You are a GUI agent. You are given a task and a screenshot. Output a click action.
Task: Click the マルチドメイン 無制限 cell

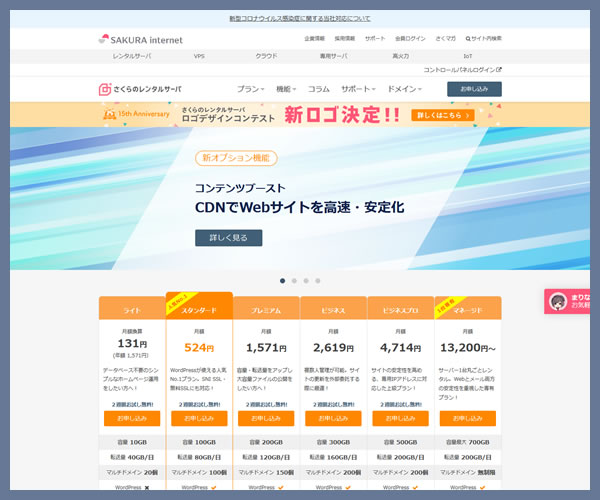(468, 472)
